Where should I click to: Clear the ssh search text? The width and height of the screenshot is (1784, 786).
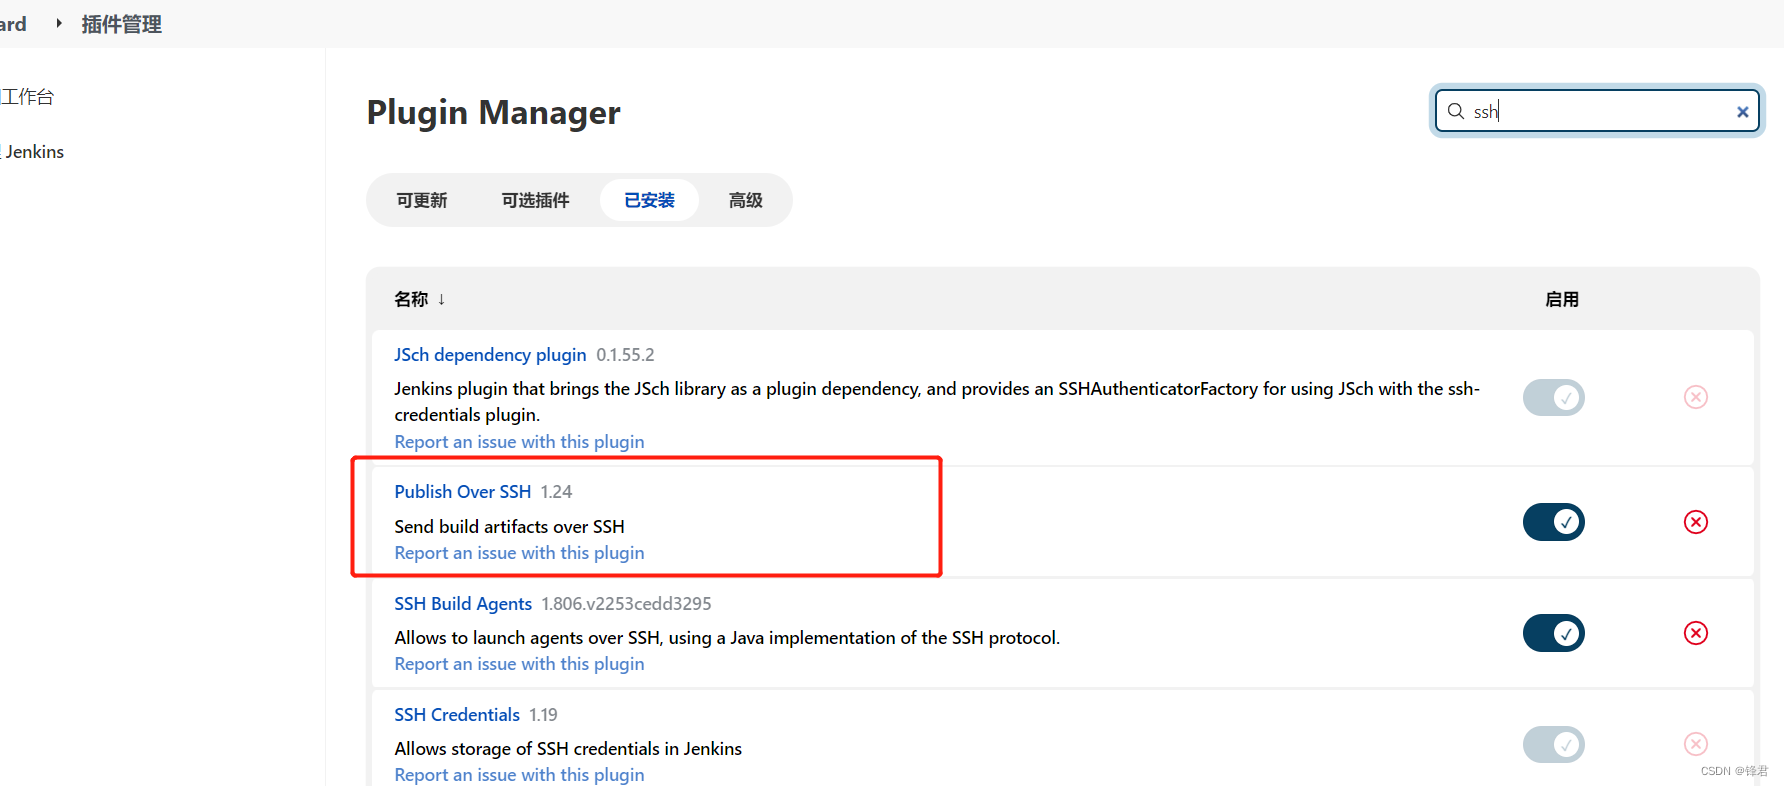(x=1742, y=112)
